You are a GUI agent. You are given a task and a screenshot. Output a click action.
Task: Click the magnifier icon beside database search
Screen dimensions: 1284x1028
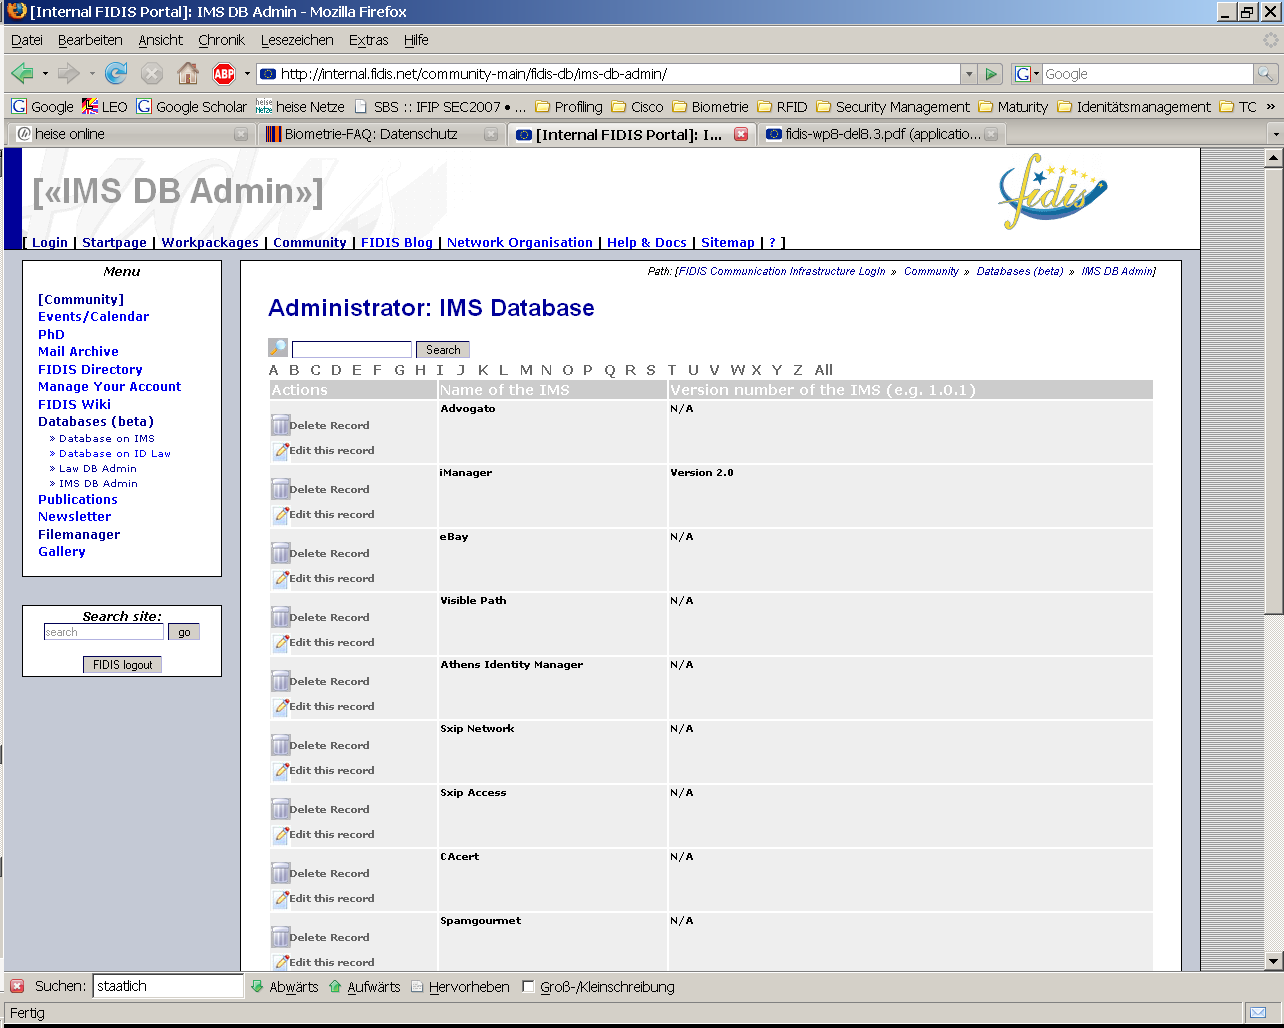pyautogui.click(x=278, y=348)
